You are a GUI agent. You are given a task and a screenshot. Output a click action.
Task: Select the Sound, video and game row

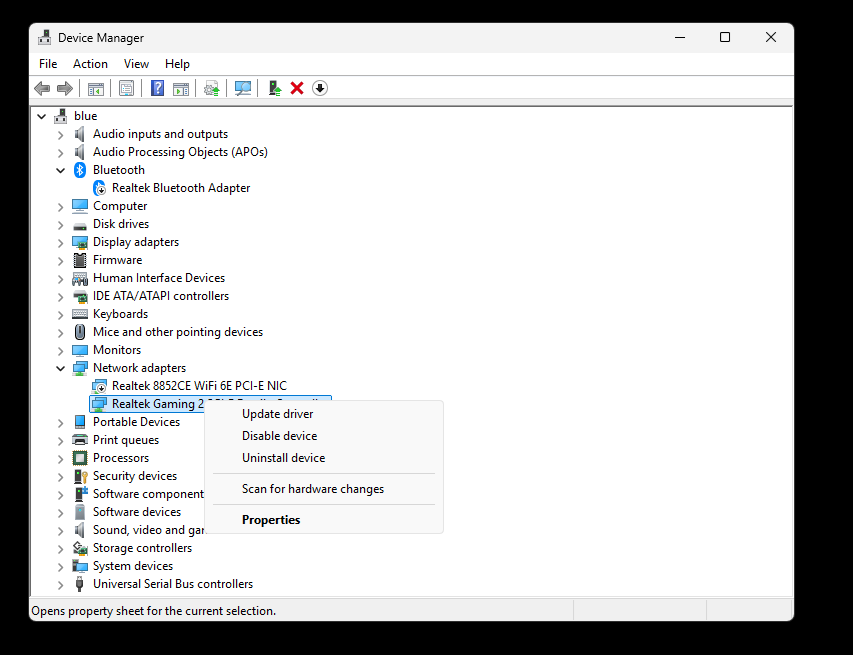[x=150, y=530]
